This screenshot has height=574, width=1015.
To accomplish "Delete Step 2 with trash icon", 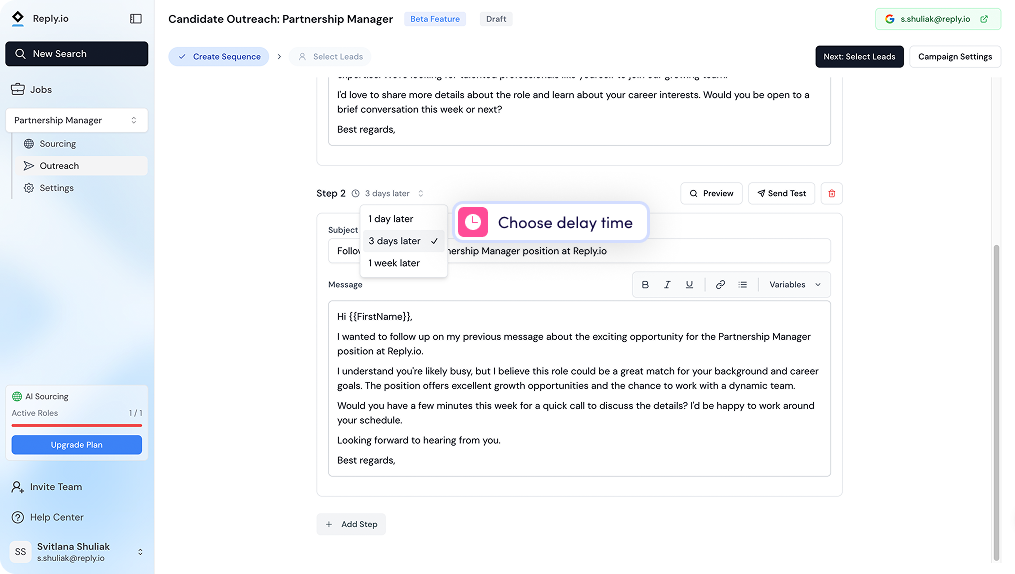I will (832, 193).
